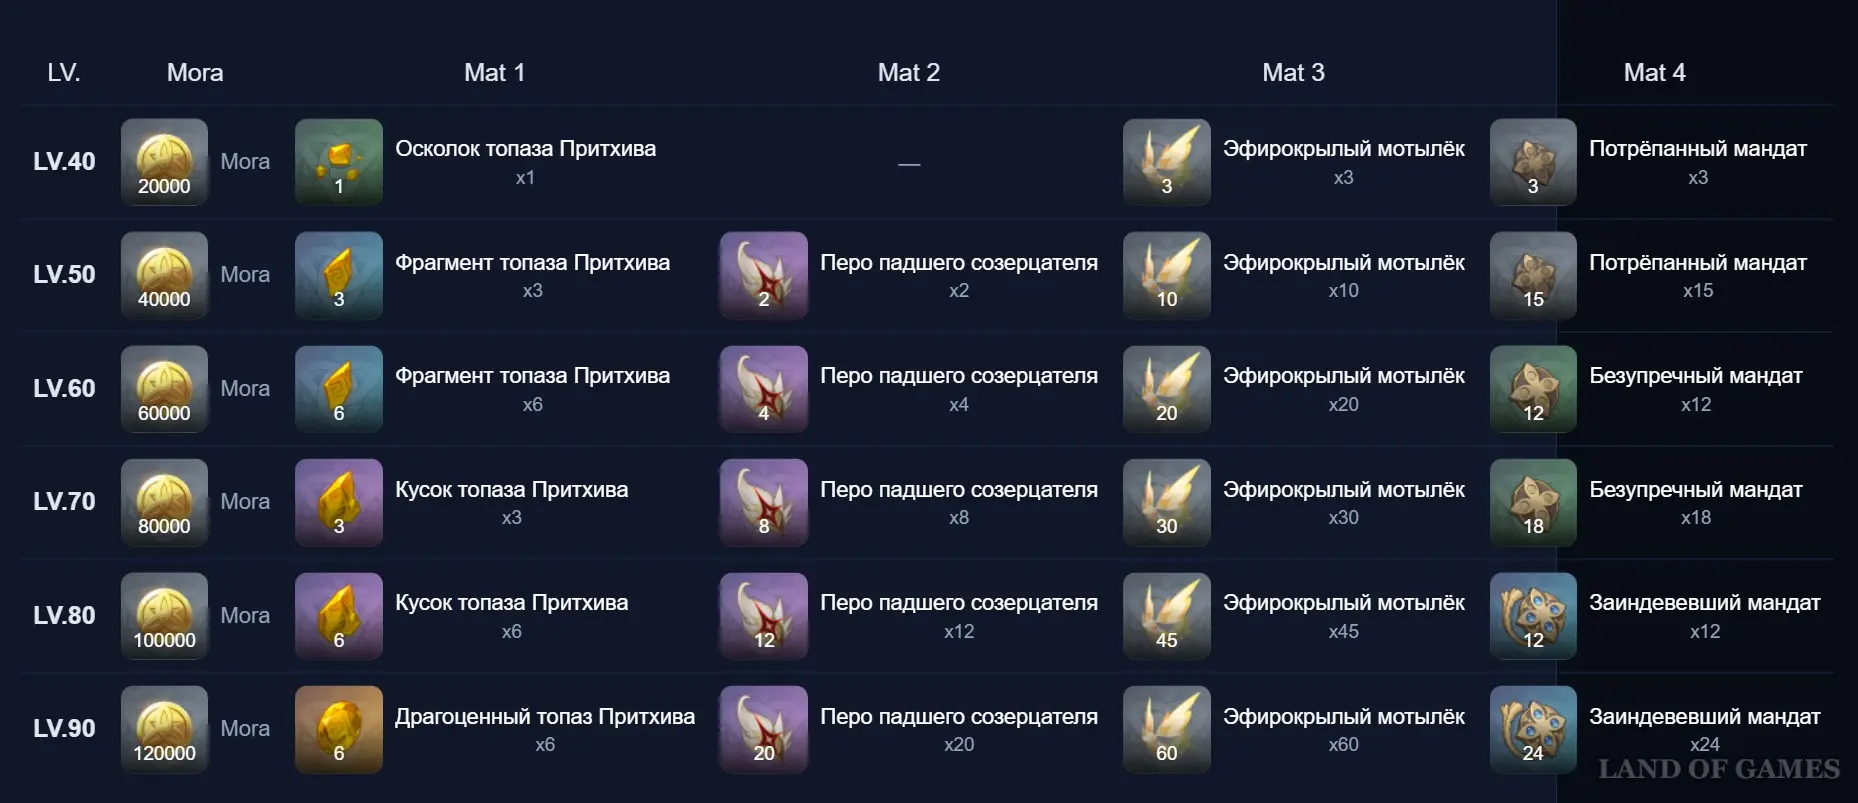
Task: Open the LV.90 Заиндевевший мандат icon showing 24
Action: pos(1532,729)
